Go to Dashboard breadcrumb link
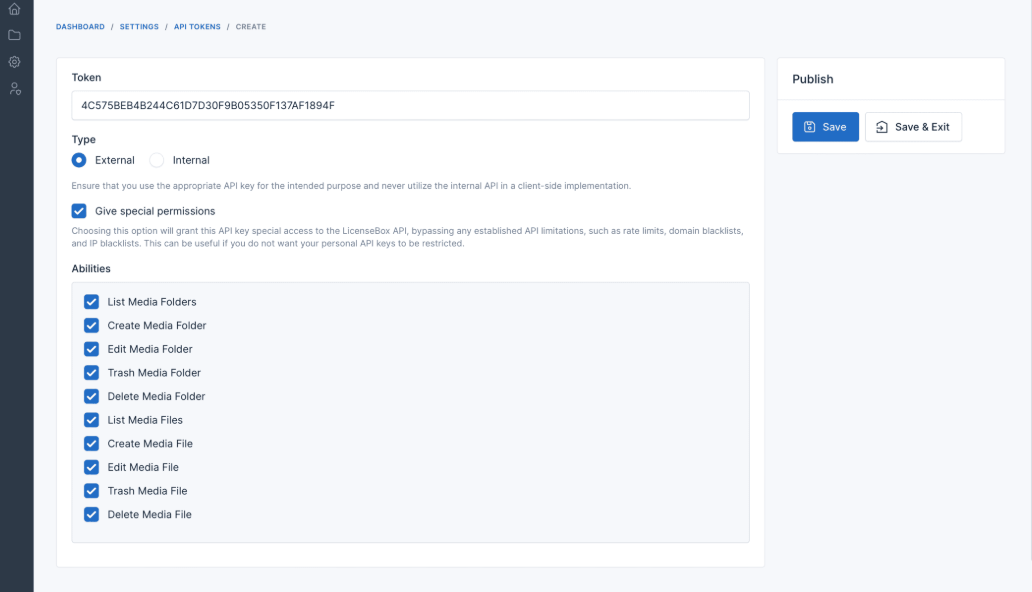 coord(80,27)
